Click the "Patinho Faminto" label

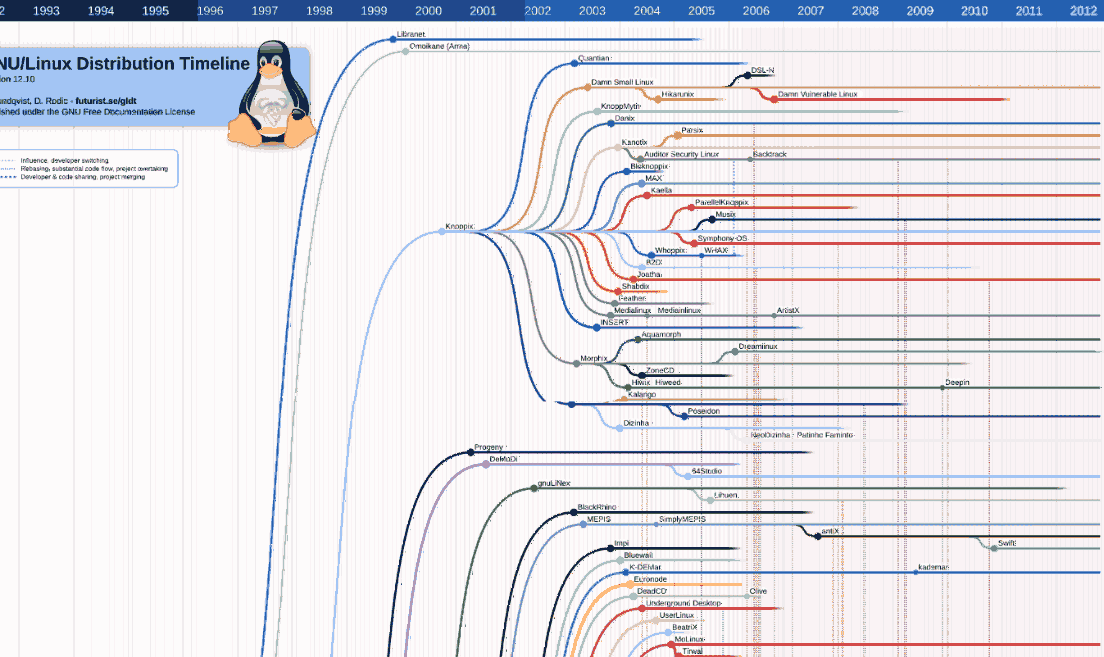(825, 435)
